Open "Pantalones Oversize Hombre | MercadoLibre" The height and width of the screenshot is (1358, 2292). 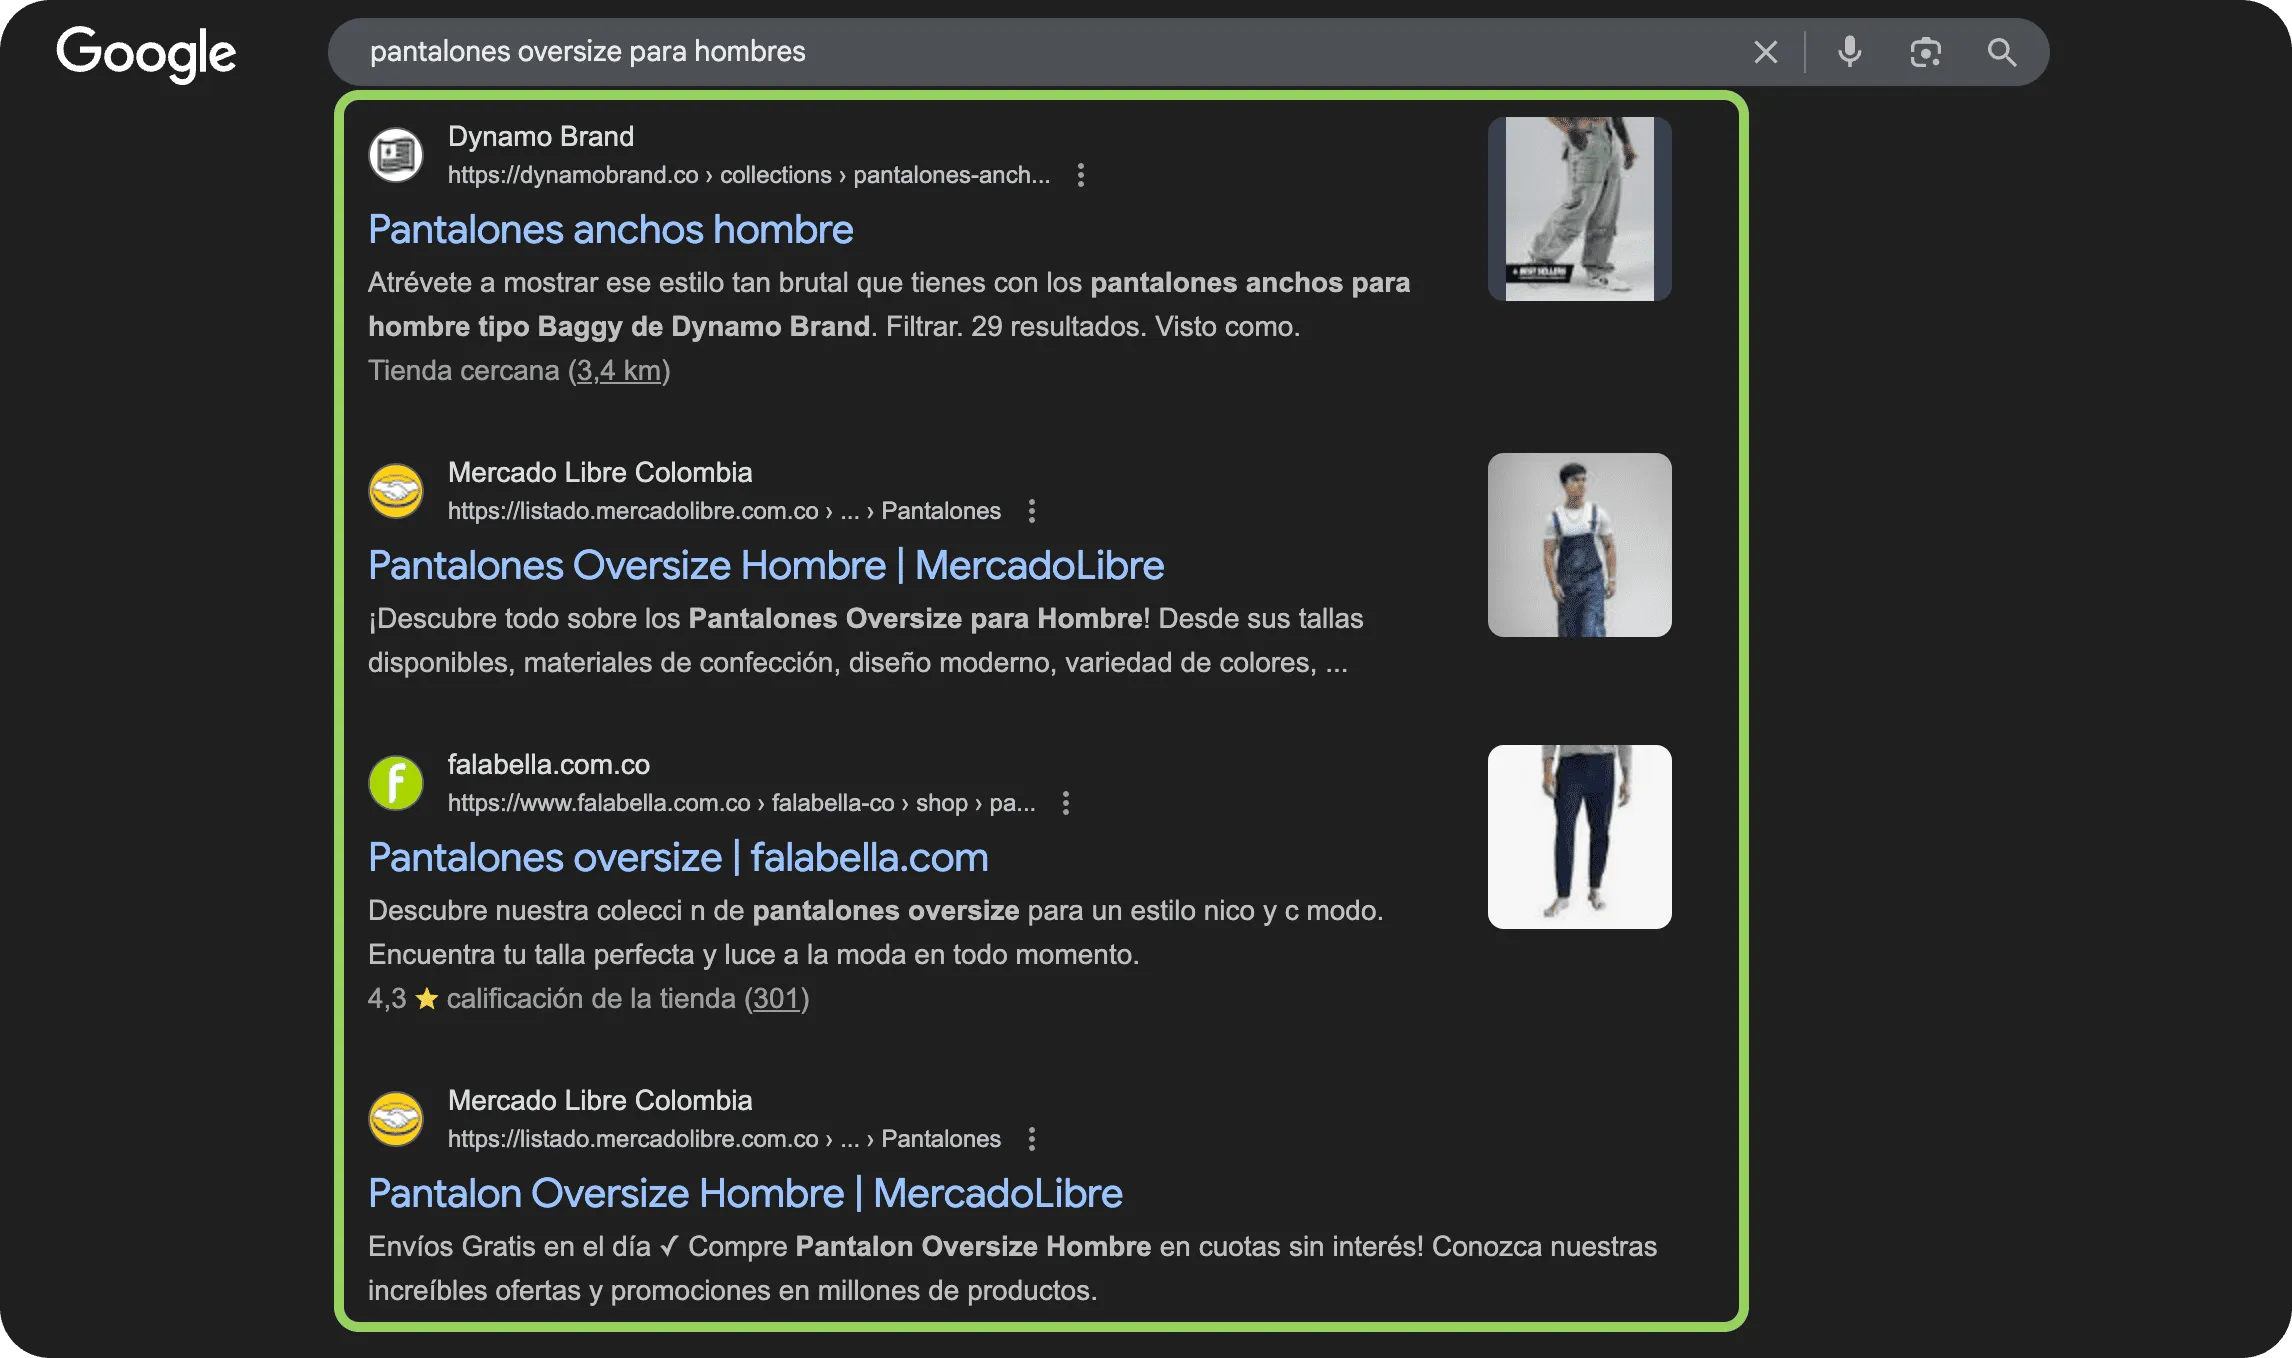pos(766,566)
